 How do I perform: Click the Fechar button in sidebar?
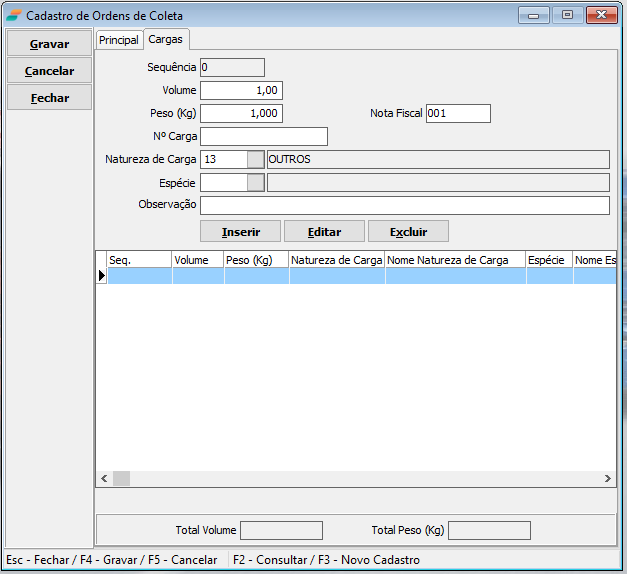49,98
